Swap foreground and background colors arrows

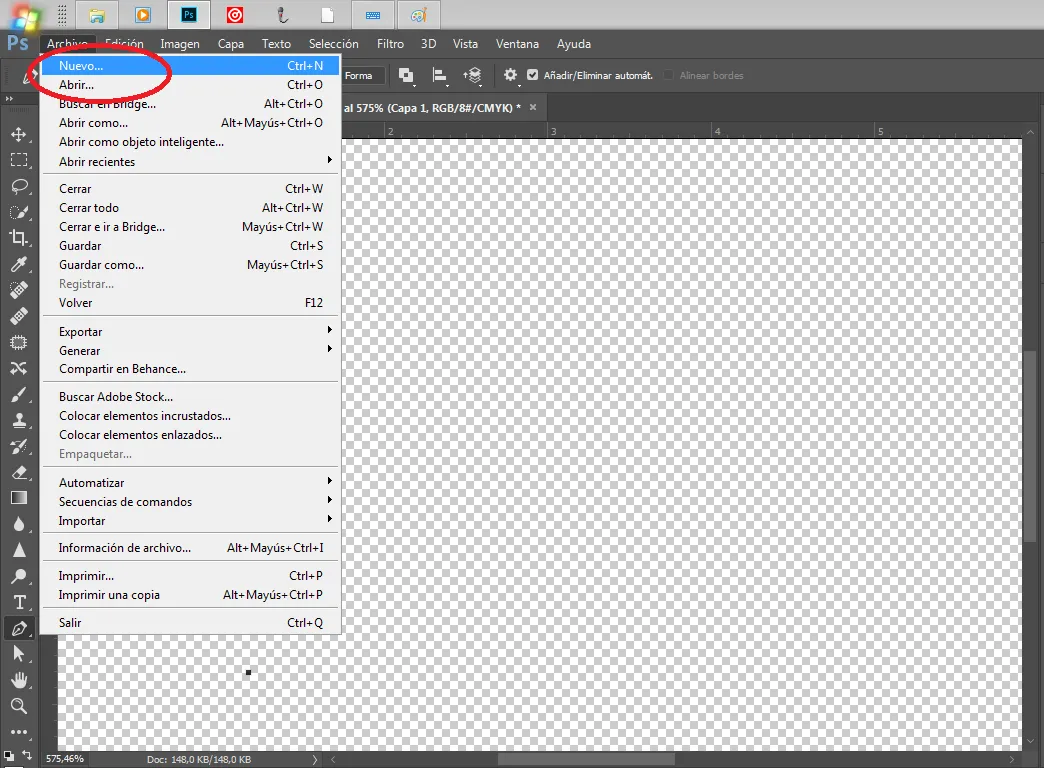pyautogui.click(x=27, y=755)
